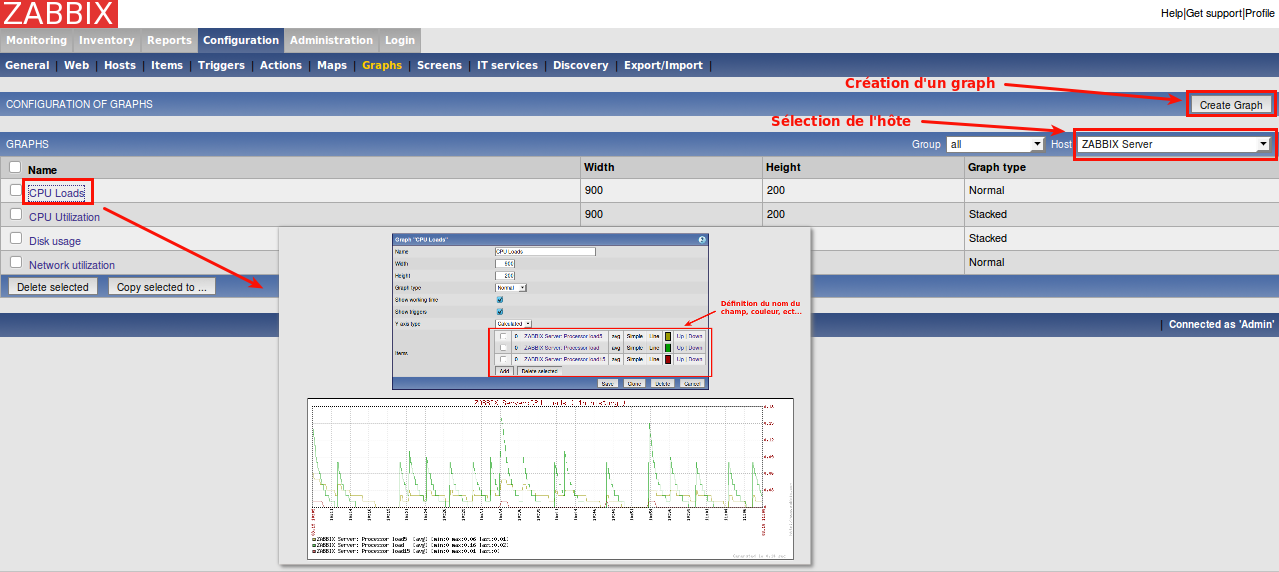Open the CPU Loads graph link

pos(57,193)
